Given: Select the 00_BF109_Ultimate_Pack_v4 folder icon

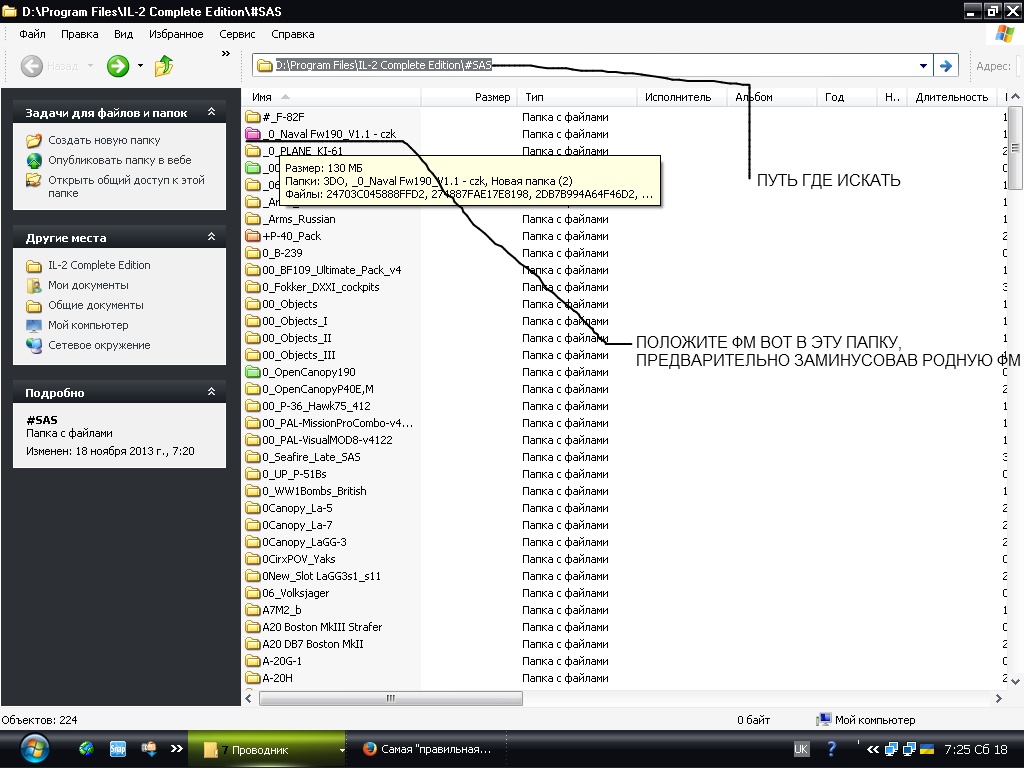Looking at the screenshot, I should 253,270.
